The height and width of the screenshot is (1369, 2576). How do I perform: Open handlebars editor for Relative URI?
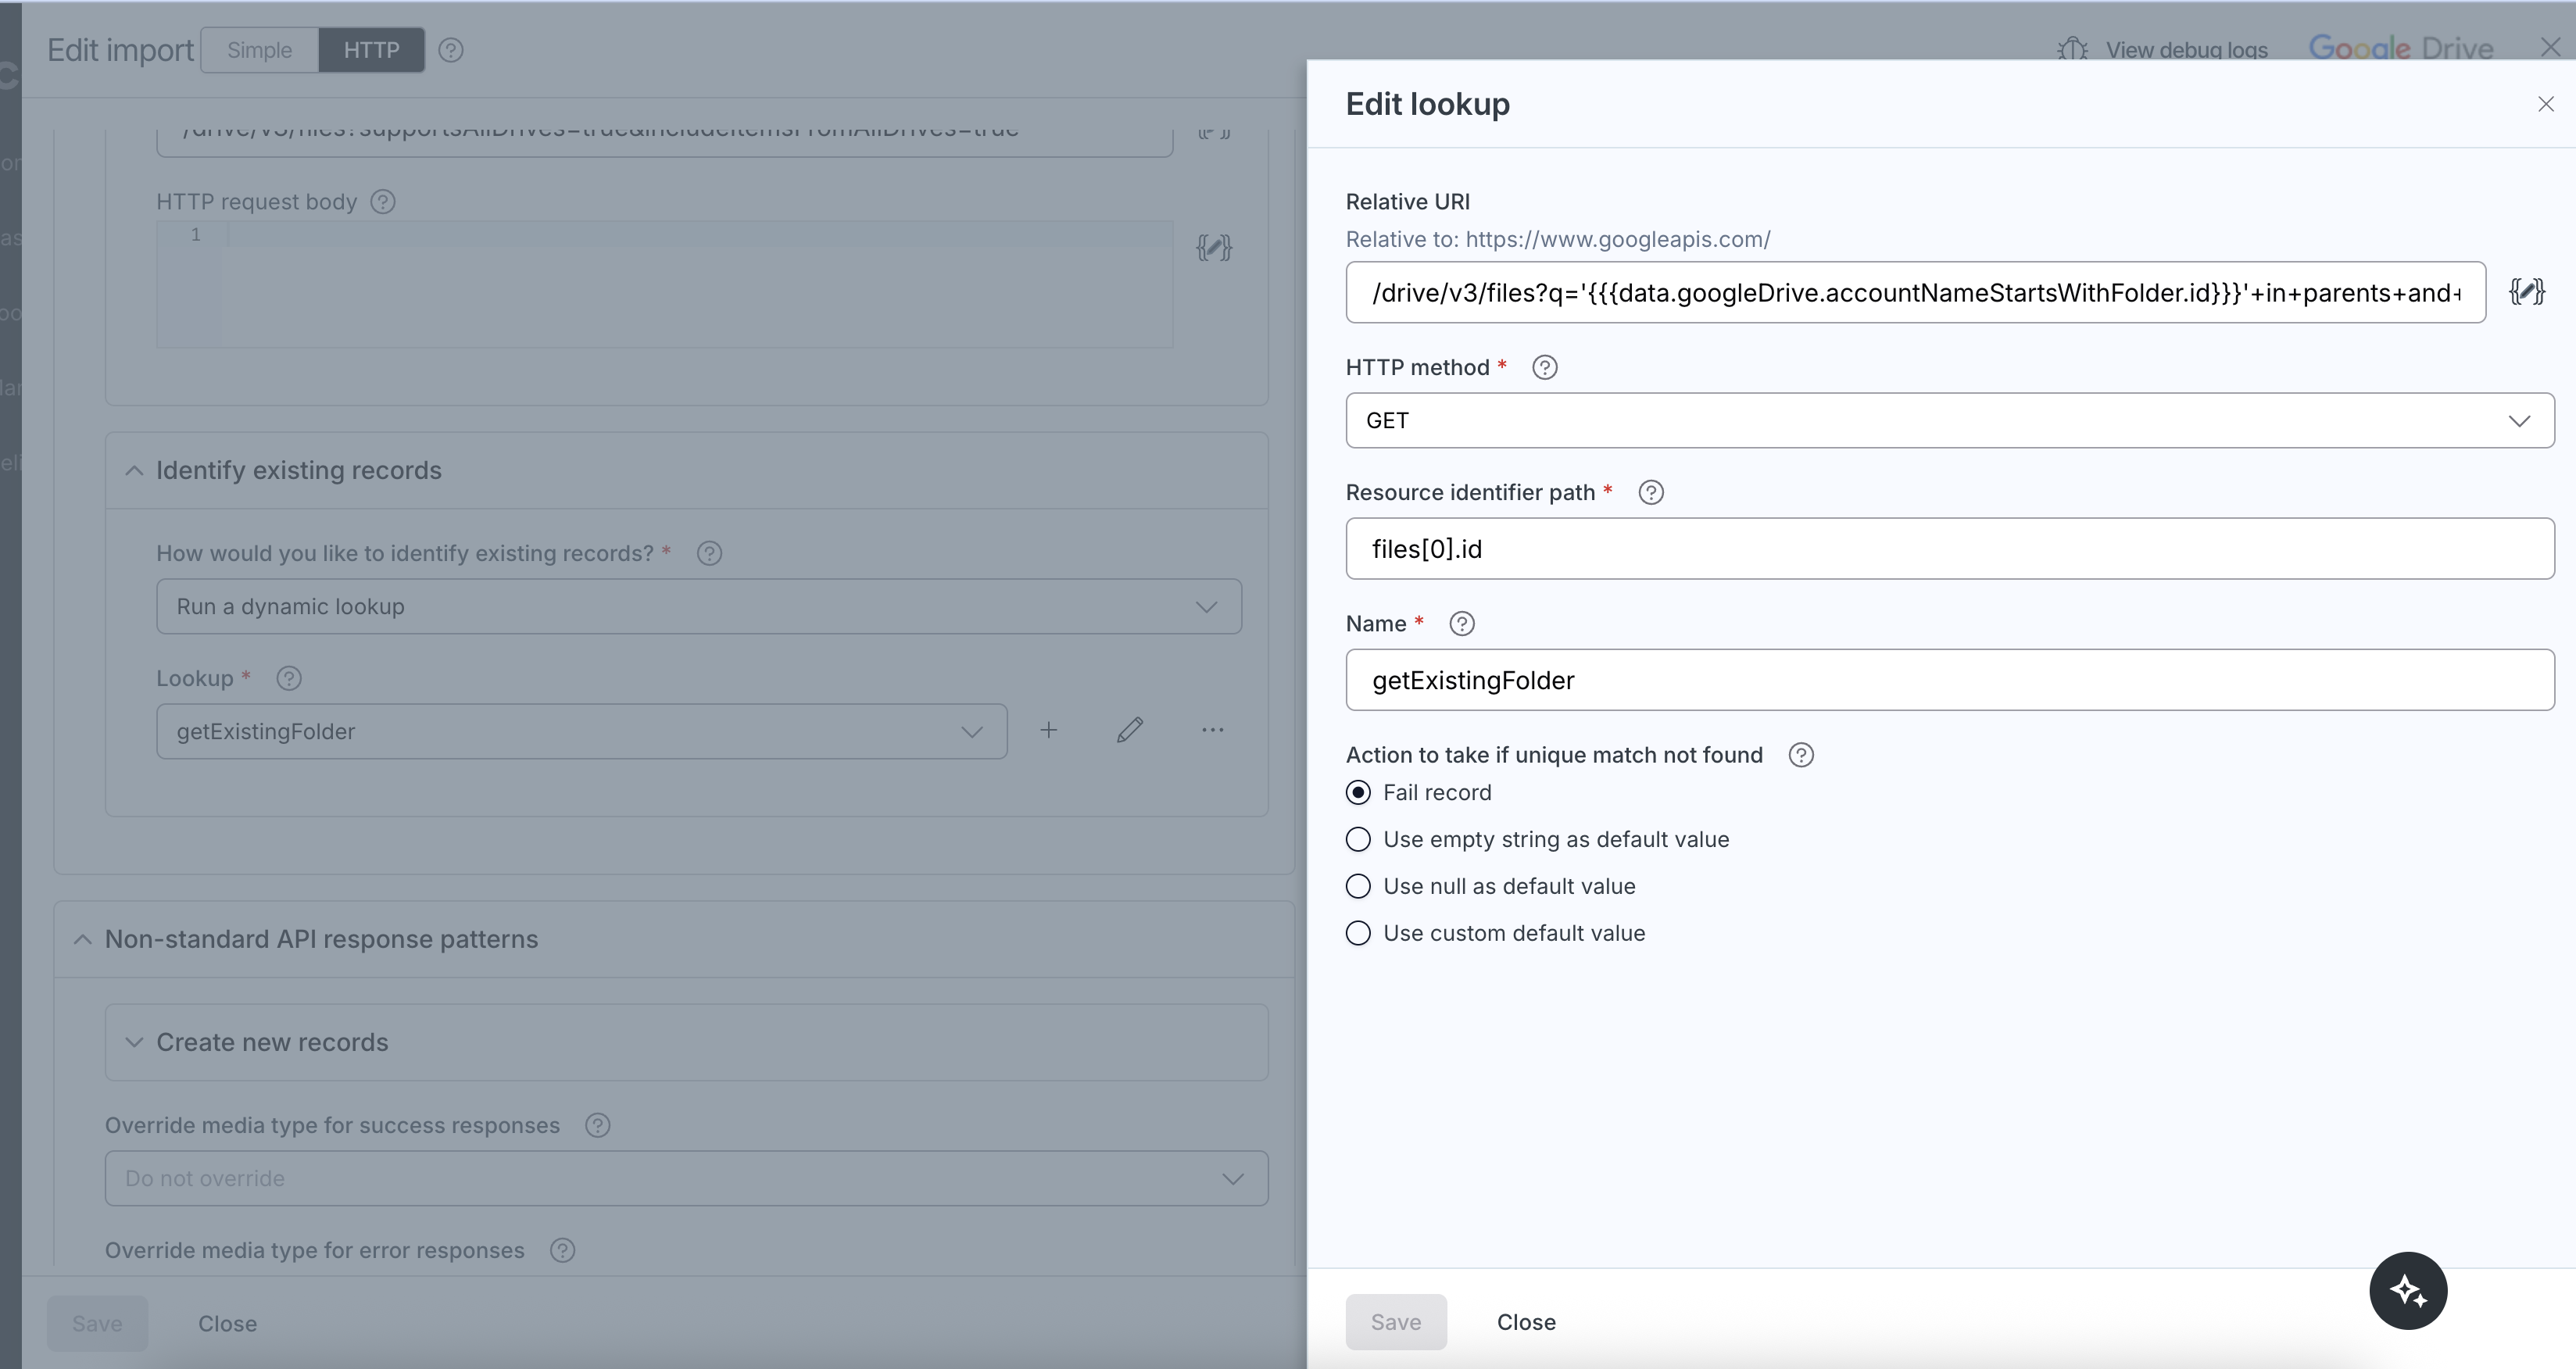pos(2526,292)
